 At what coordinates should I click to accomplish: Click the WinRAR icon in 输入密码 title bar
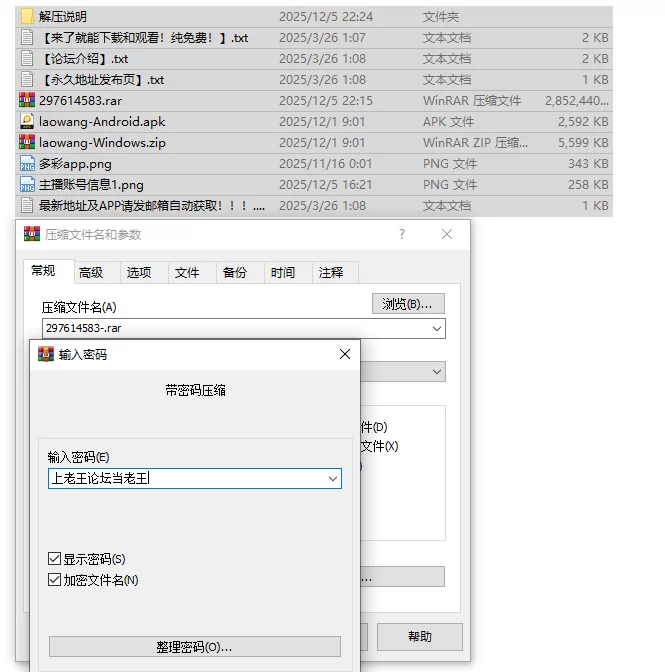[46, 354]
